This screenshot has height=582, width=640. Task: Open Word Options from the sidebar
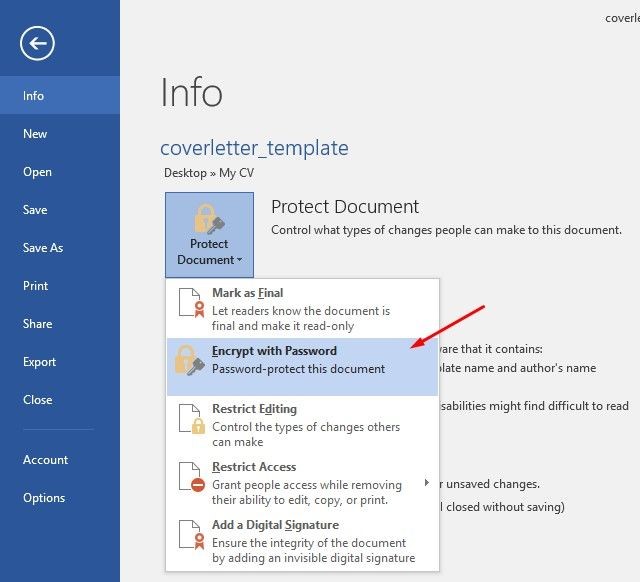pyautogui.click(x=44, y=498)
